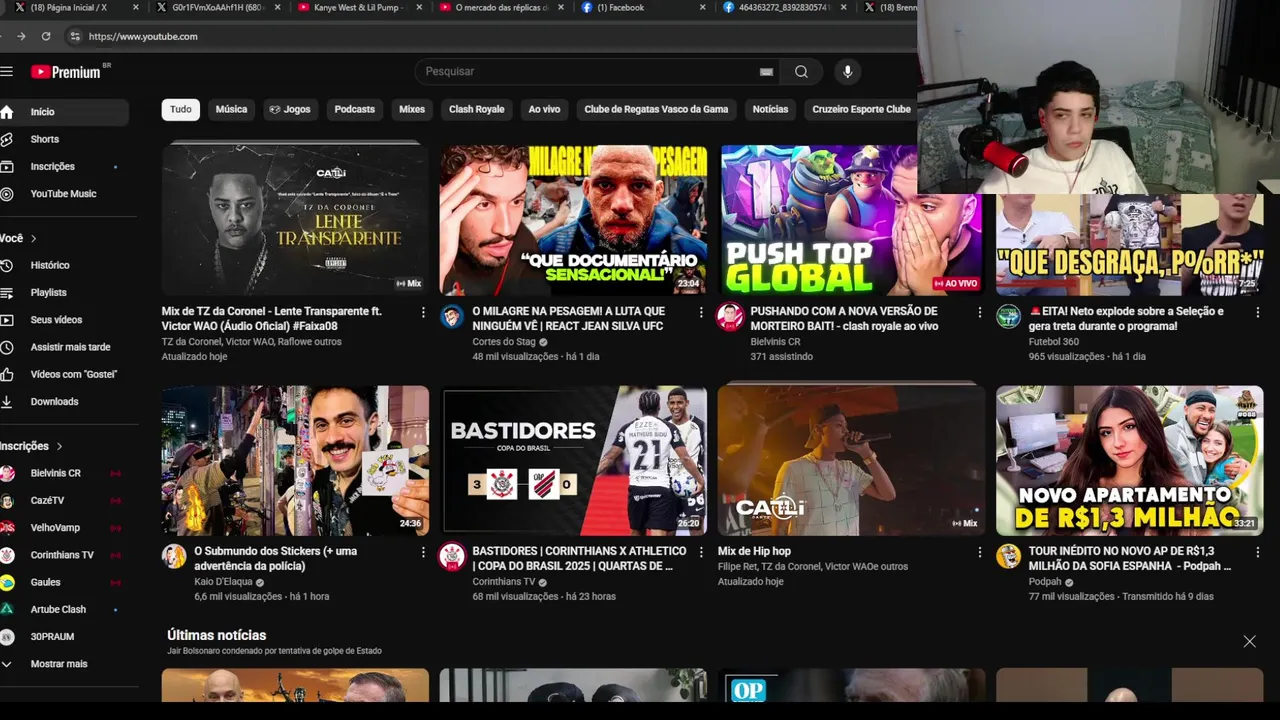The height and width of the screenshot is (720, 1280).
Task: Select the Clash Royale filter chip
Action: [476, 109]
